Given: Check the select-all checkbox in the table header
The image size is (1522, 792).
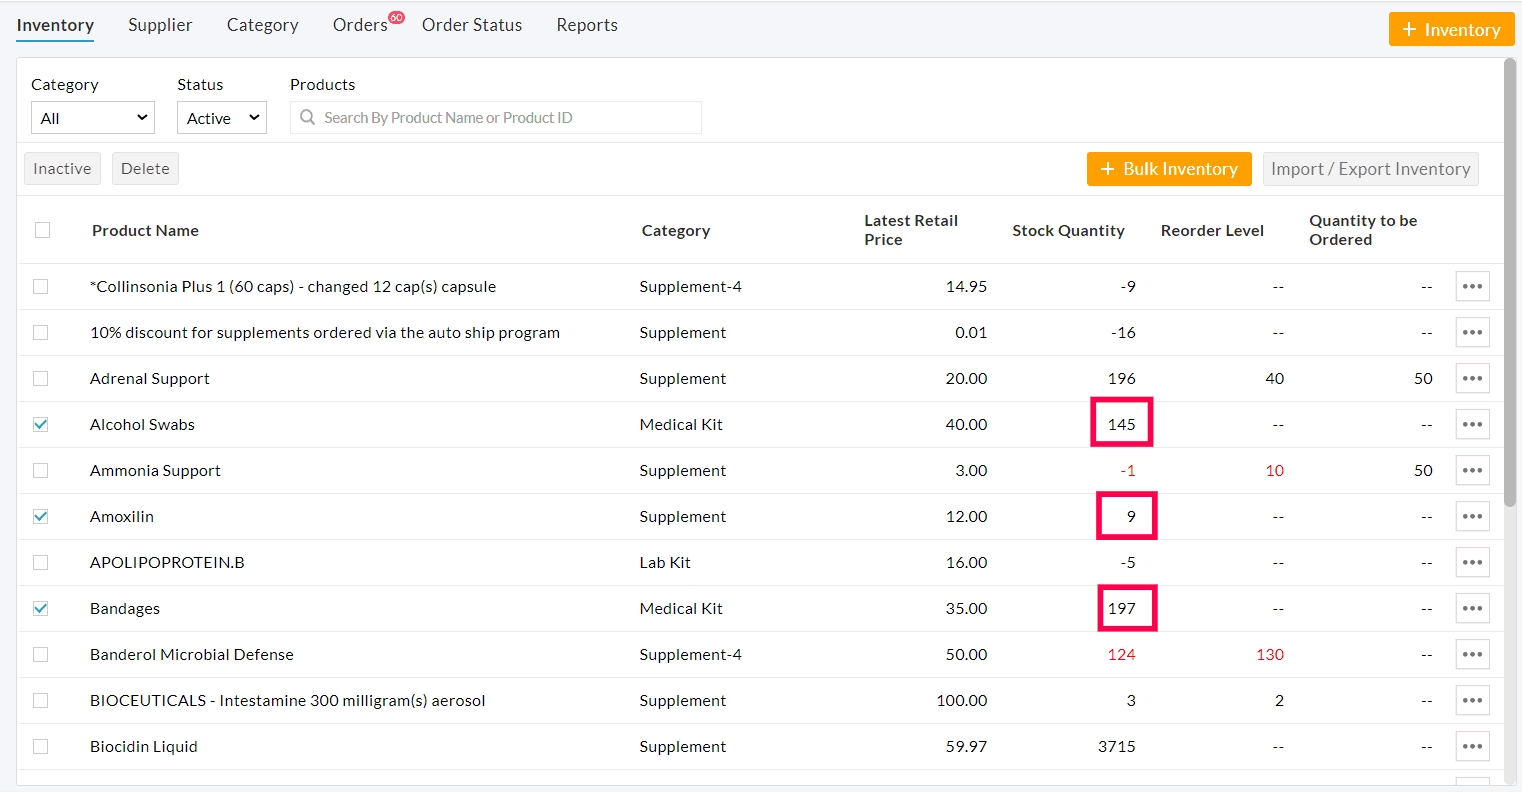Looking at the screenshot, I should click(x=42, y=230).
